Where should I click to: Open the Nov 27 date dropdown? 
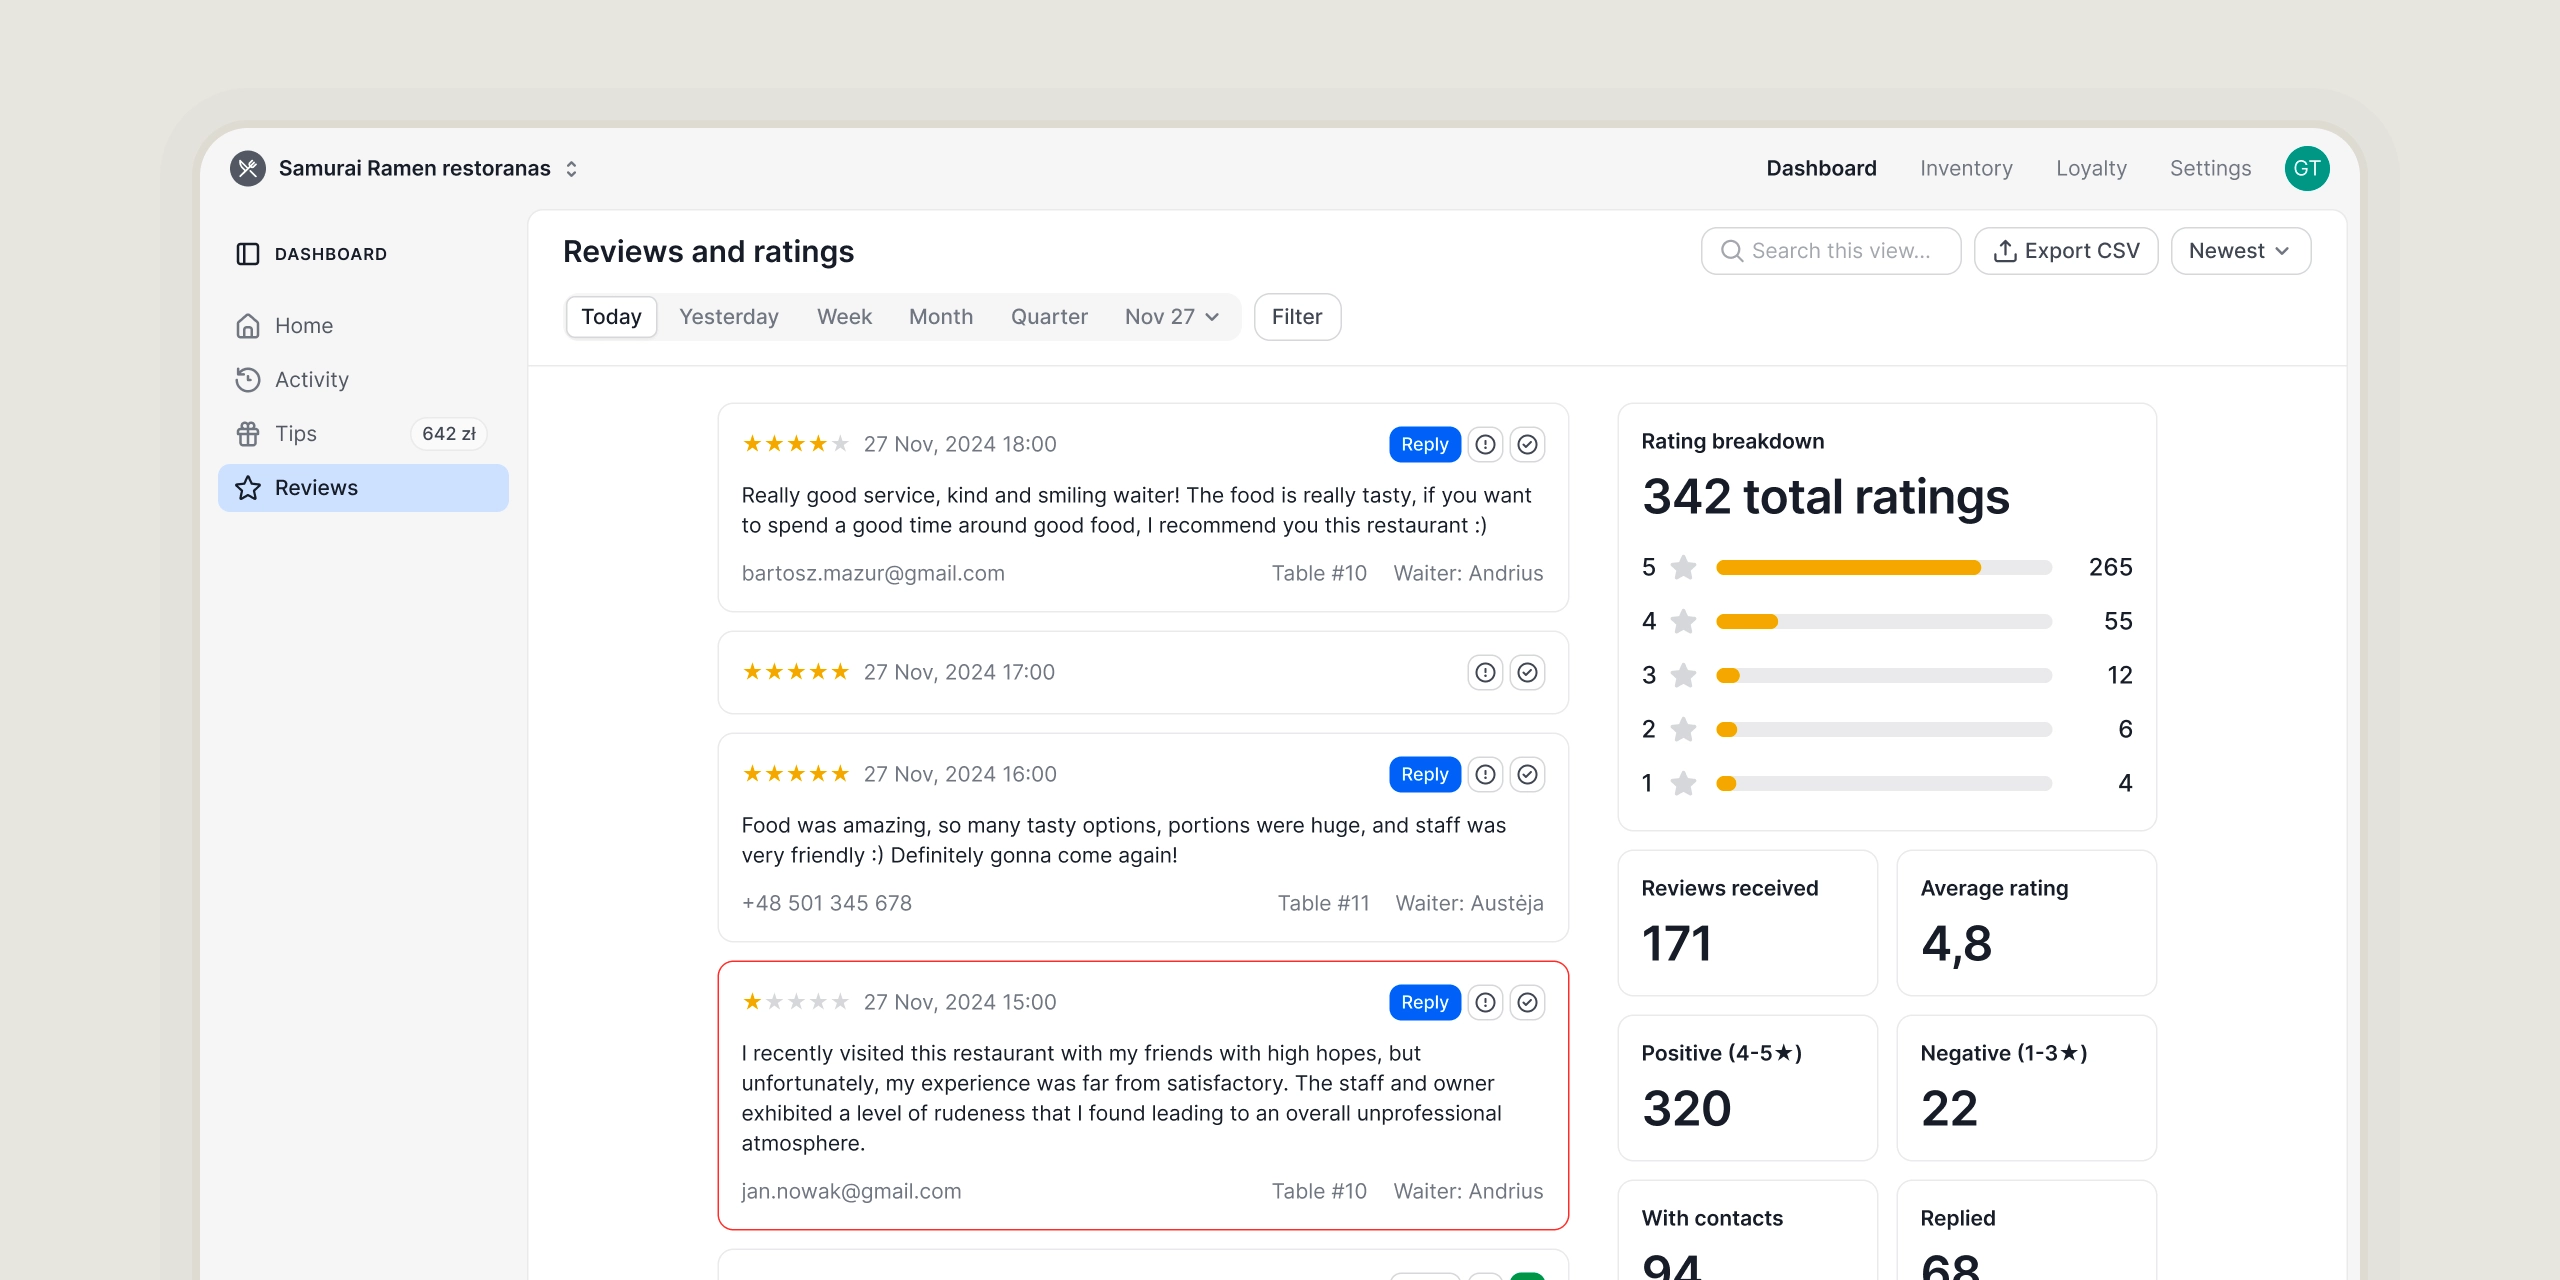(1171, 317)
